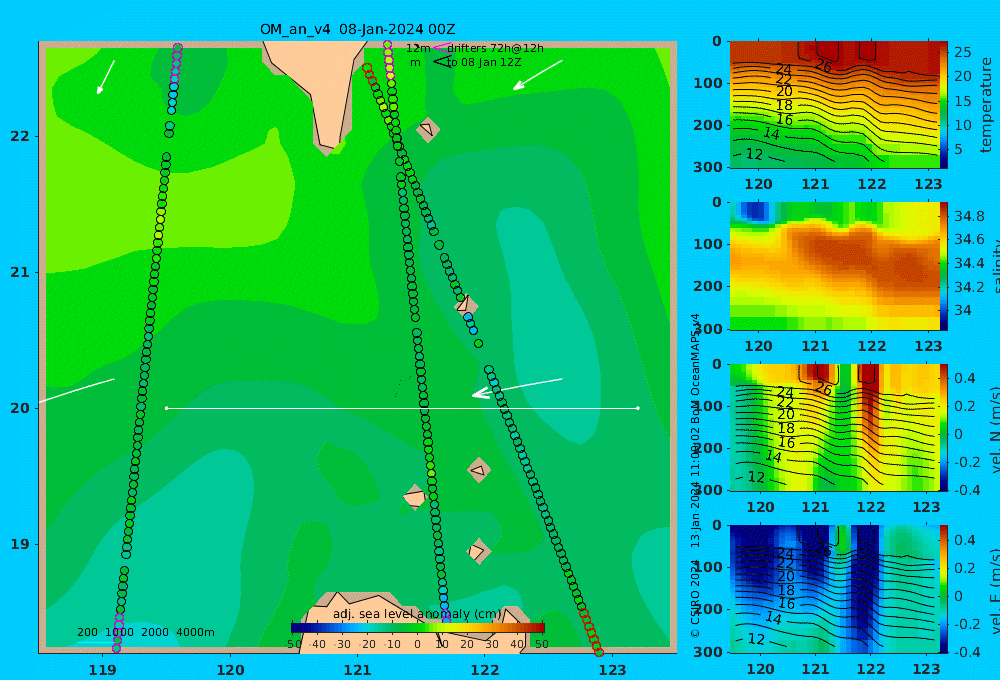Click the island near 121.85E, 20.75N

(x=466, y=304)
